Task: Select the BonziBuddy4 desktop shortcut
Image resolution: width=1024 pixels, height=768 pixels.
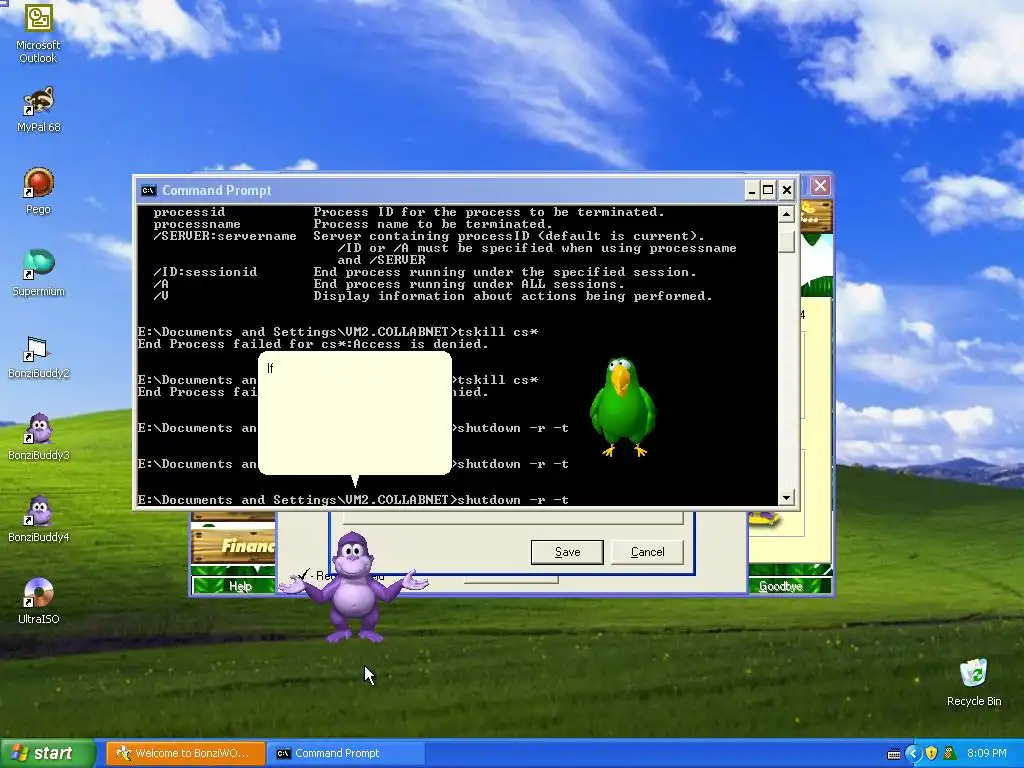Action: pos(38,519)
